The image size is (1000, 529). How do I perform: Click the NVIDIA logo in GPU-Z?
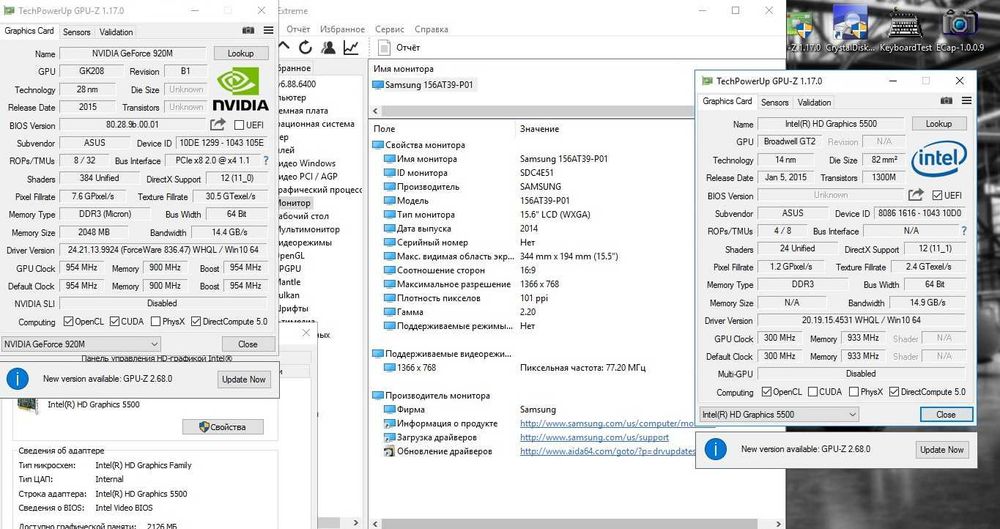pyautogui.click(x=240, y=89)
